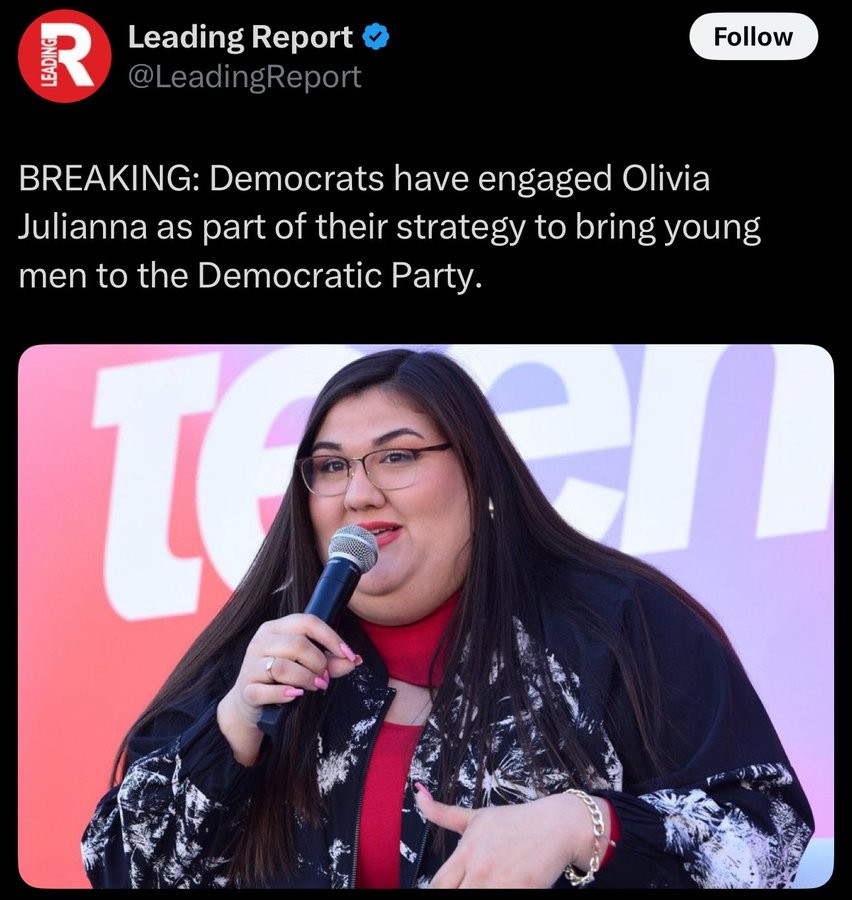Select the word "BREAKING:" in the post
The image size is (852, 900).
[109, 179]
